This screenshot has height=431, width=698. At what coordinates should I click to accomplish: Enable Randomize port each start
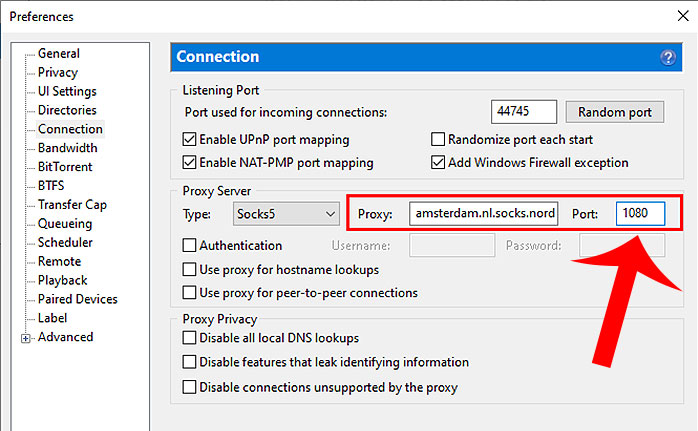tap(437, 140)
